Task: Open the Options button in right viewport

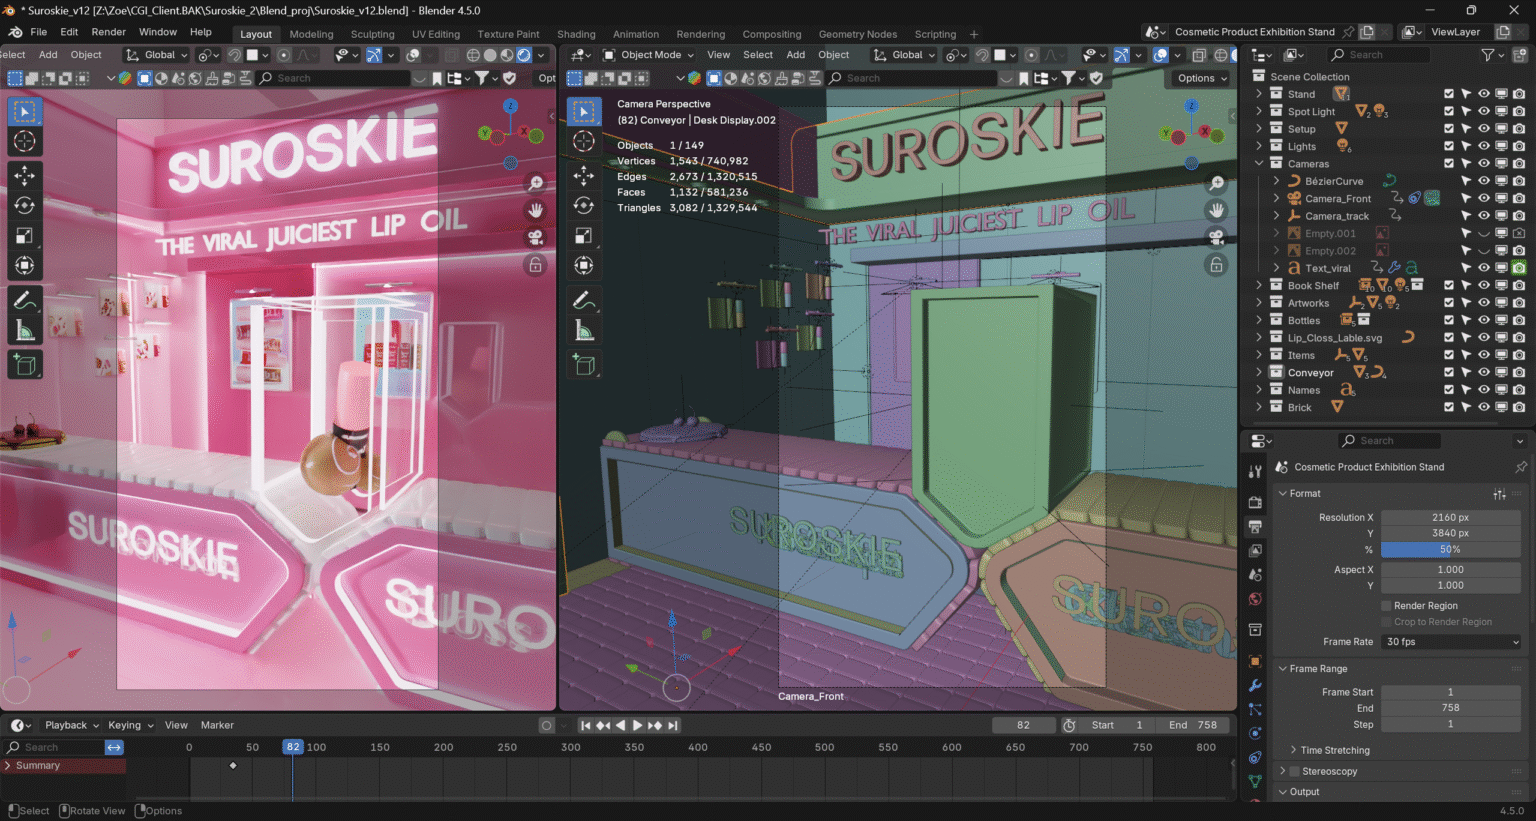Action: pyautogui.click(x=1201, y=78)
